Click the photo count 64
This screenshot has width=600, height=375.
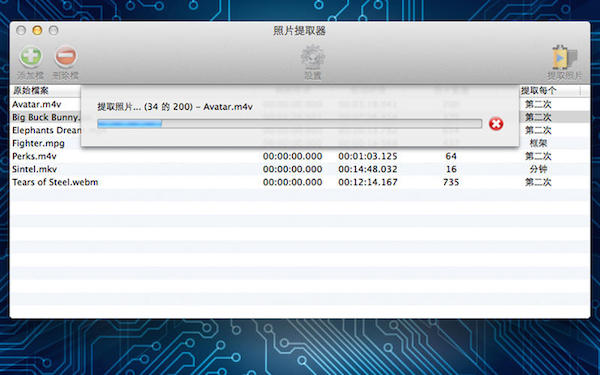(x=451, y=156)
